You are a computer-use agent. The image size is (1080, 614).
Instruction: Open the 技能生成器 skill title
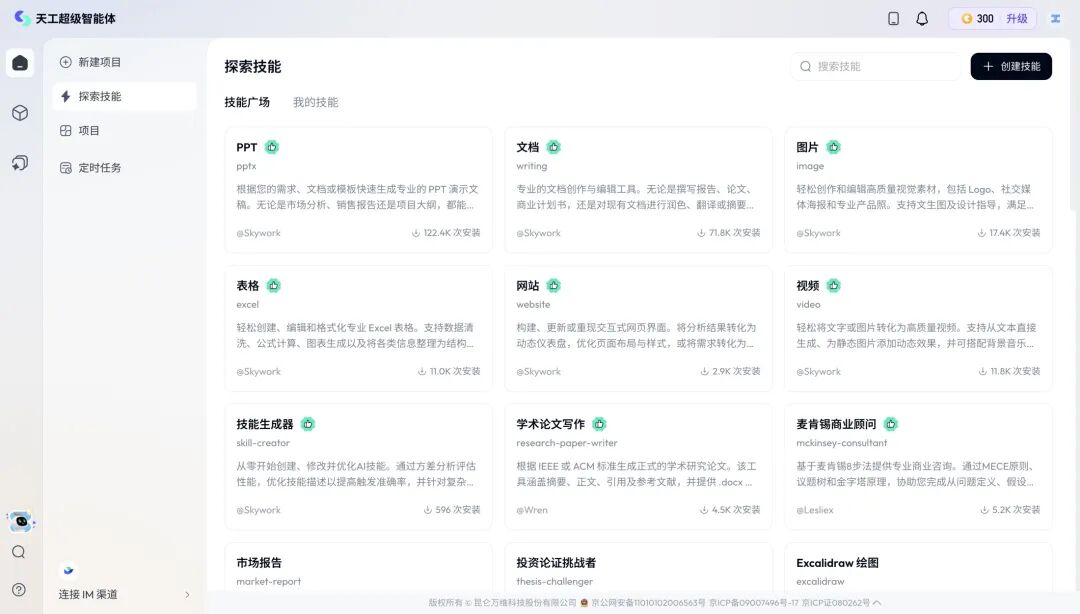click(264, 424)
